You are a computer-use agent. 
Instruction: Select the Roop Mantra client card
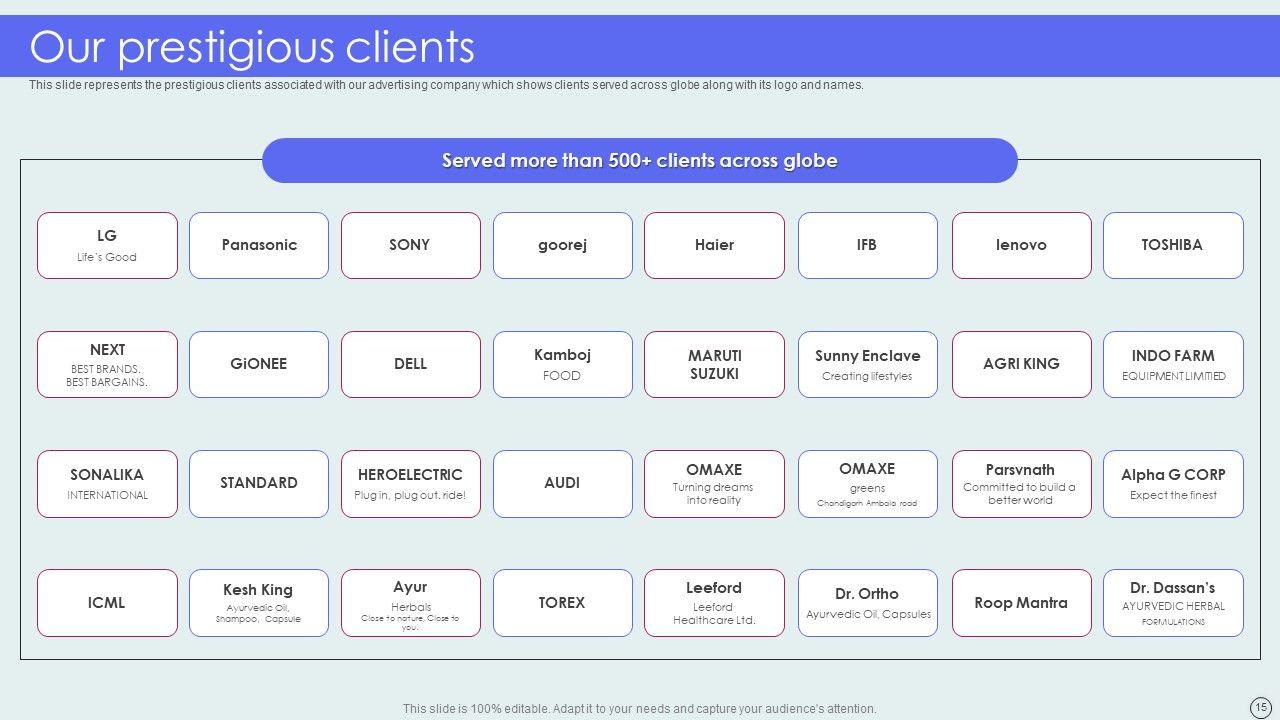coord(1022,603)
